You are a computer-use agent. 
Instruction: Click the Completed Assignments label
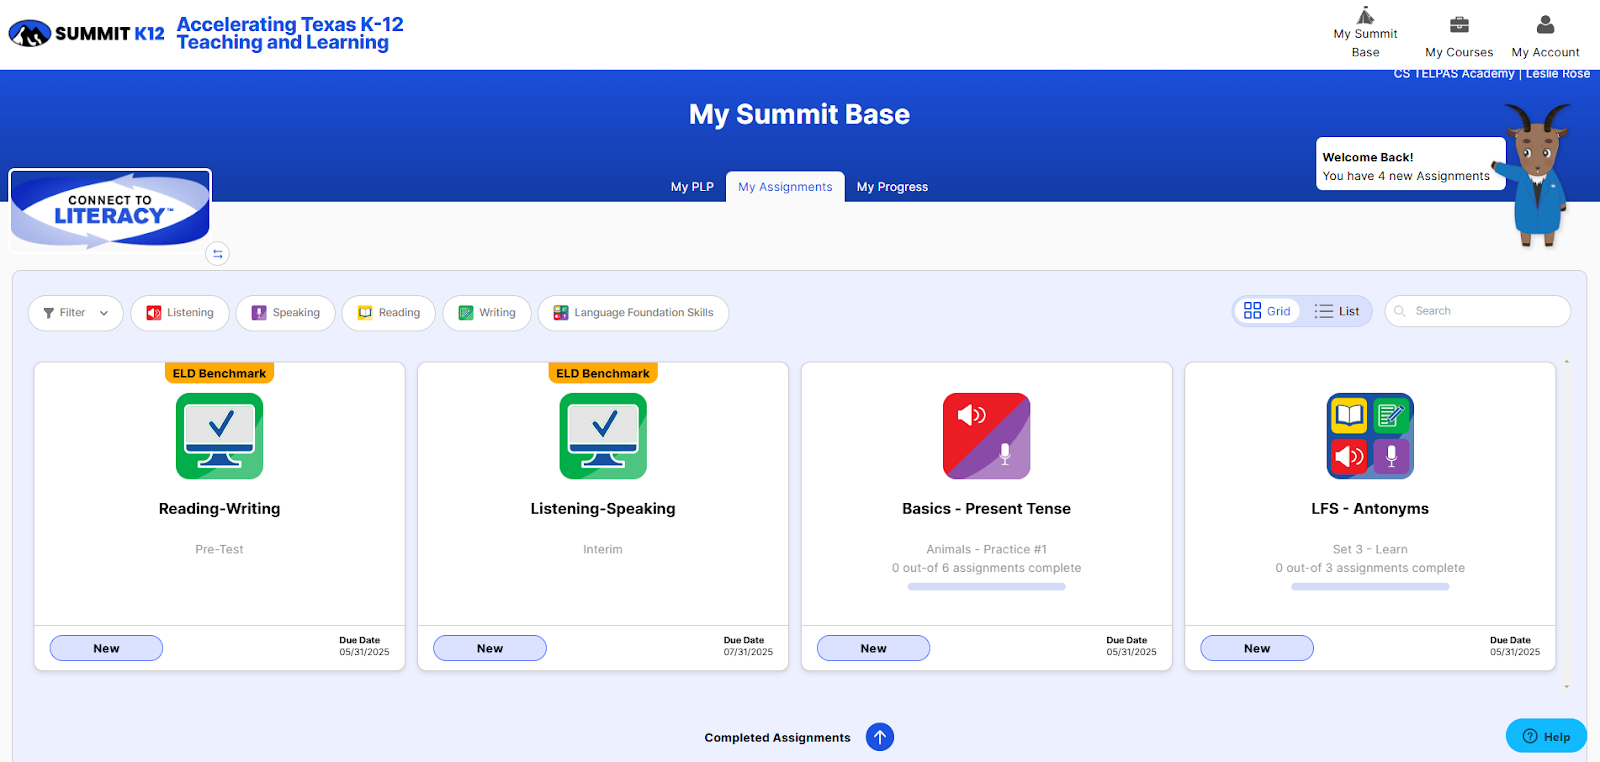777,738
